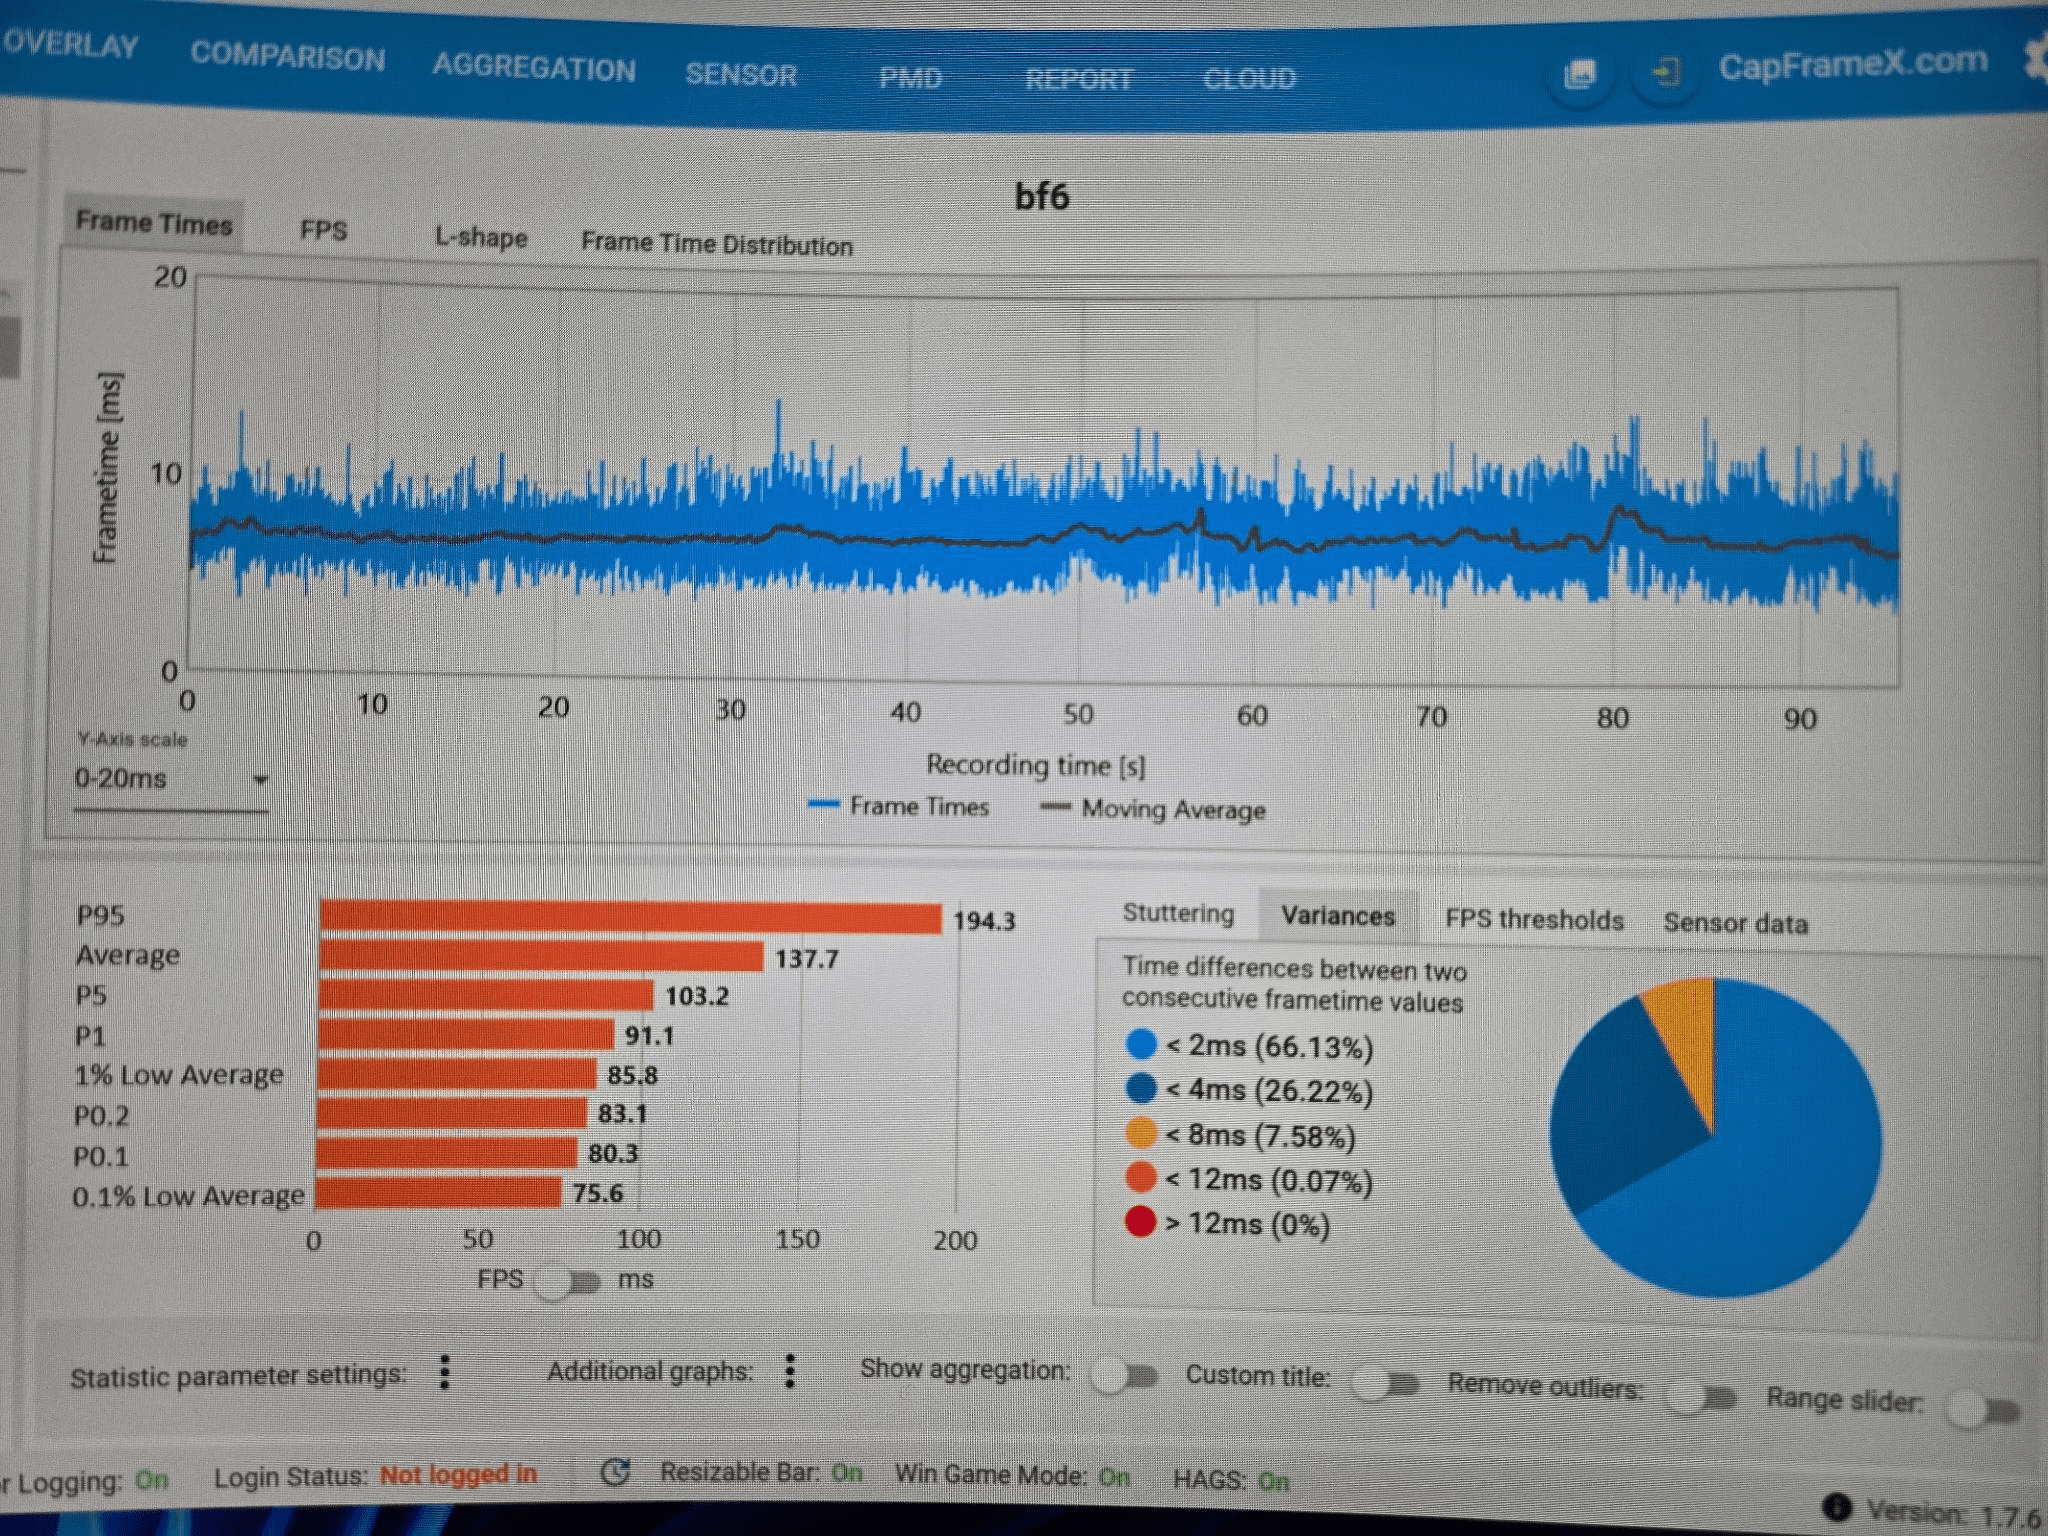
Task: Click the refresh icon beside Resizable Bar
Action: (x=615, y=1472)
